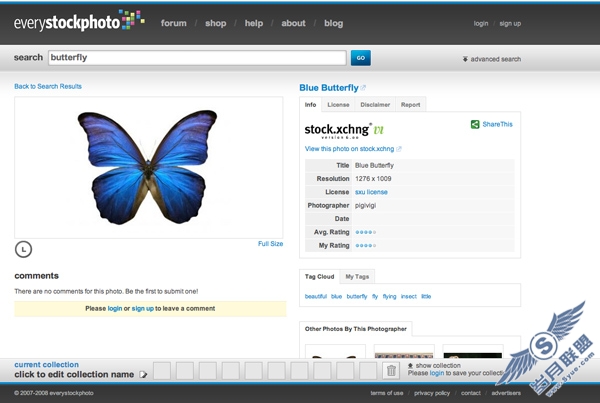Select Other Photos By This Photographer tab
Viewport: 600px width, 403px height.
coord(355,329)
